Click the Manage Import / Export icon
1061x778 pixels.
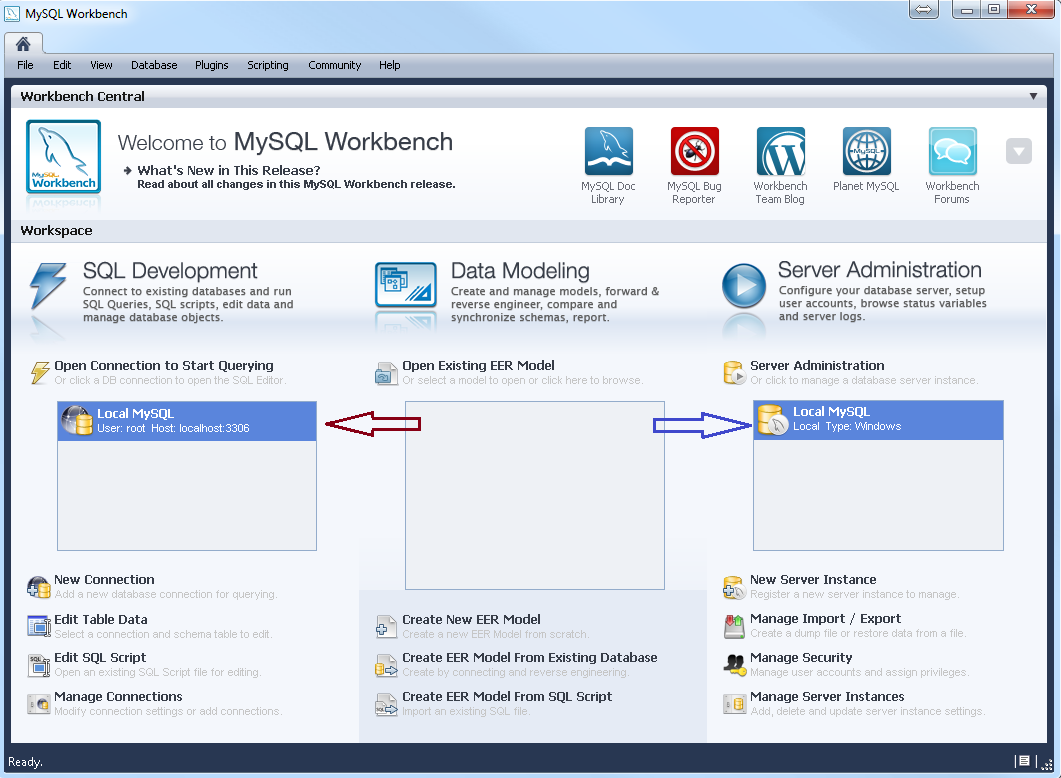point(734,626)
